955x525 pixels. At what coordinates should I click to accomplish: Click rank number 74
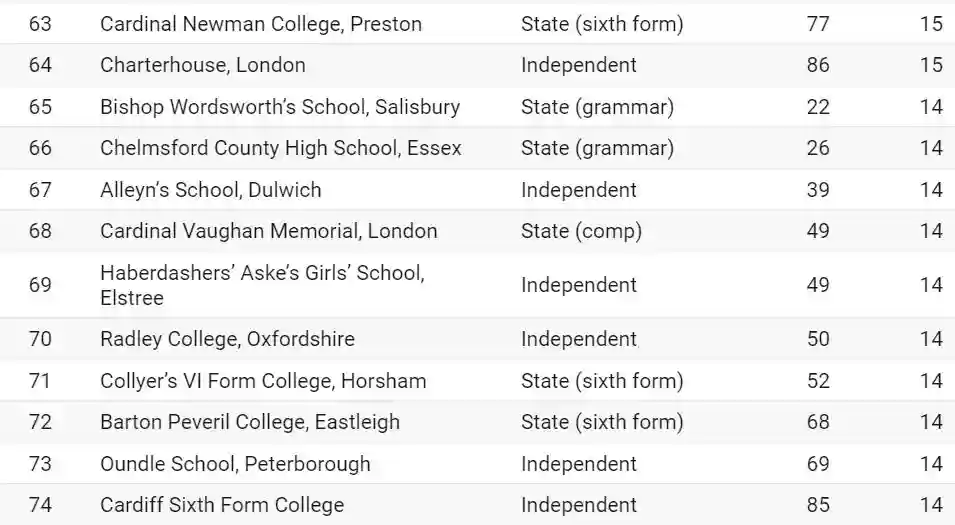tap(40, 505)
